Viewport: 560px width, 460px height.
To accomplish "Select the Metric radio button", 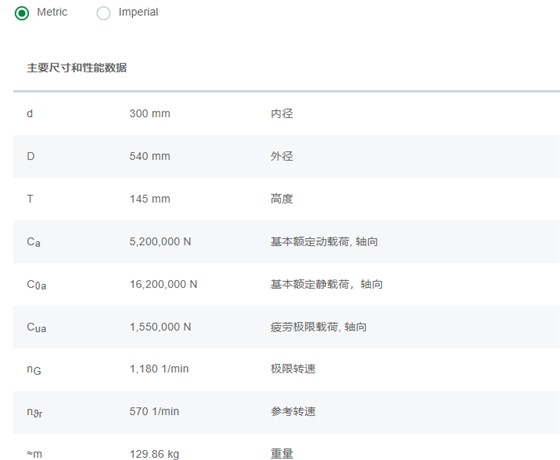I will [x=22, y=13].
